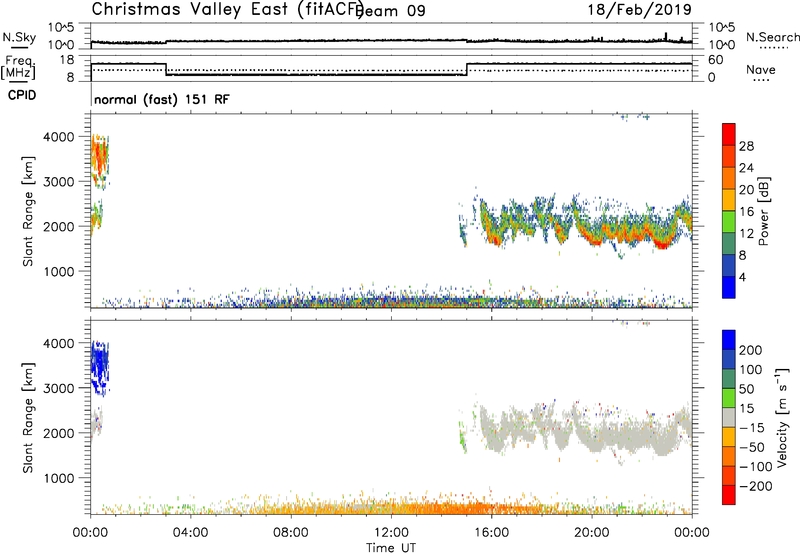Click the date '18/Feb/2019'

(639, 9)
